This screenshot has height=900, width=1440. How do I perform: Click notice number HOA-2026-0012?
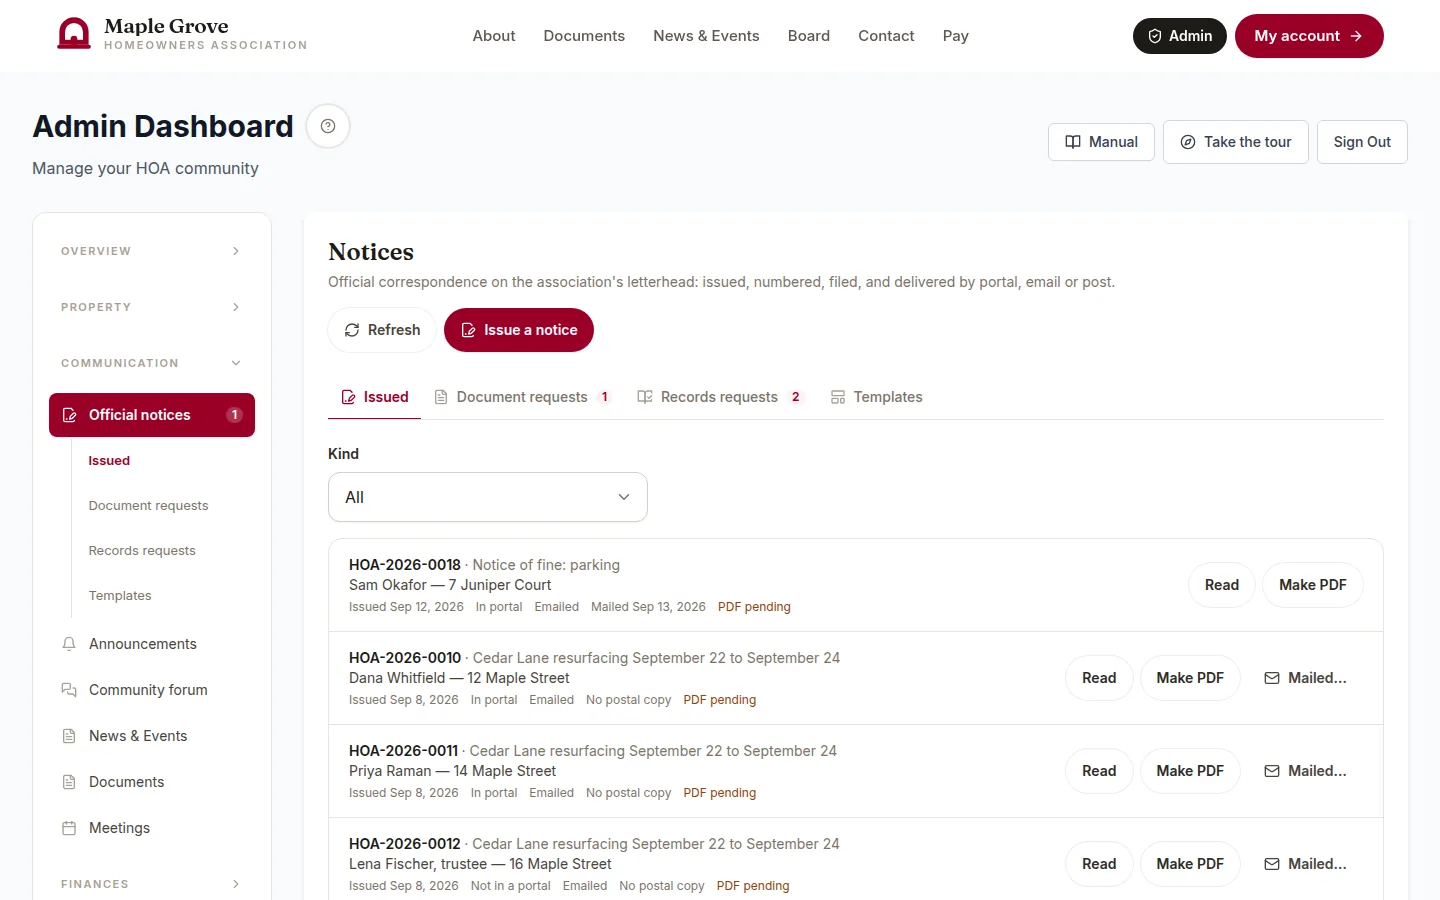tap(405, 844)
